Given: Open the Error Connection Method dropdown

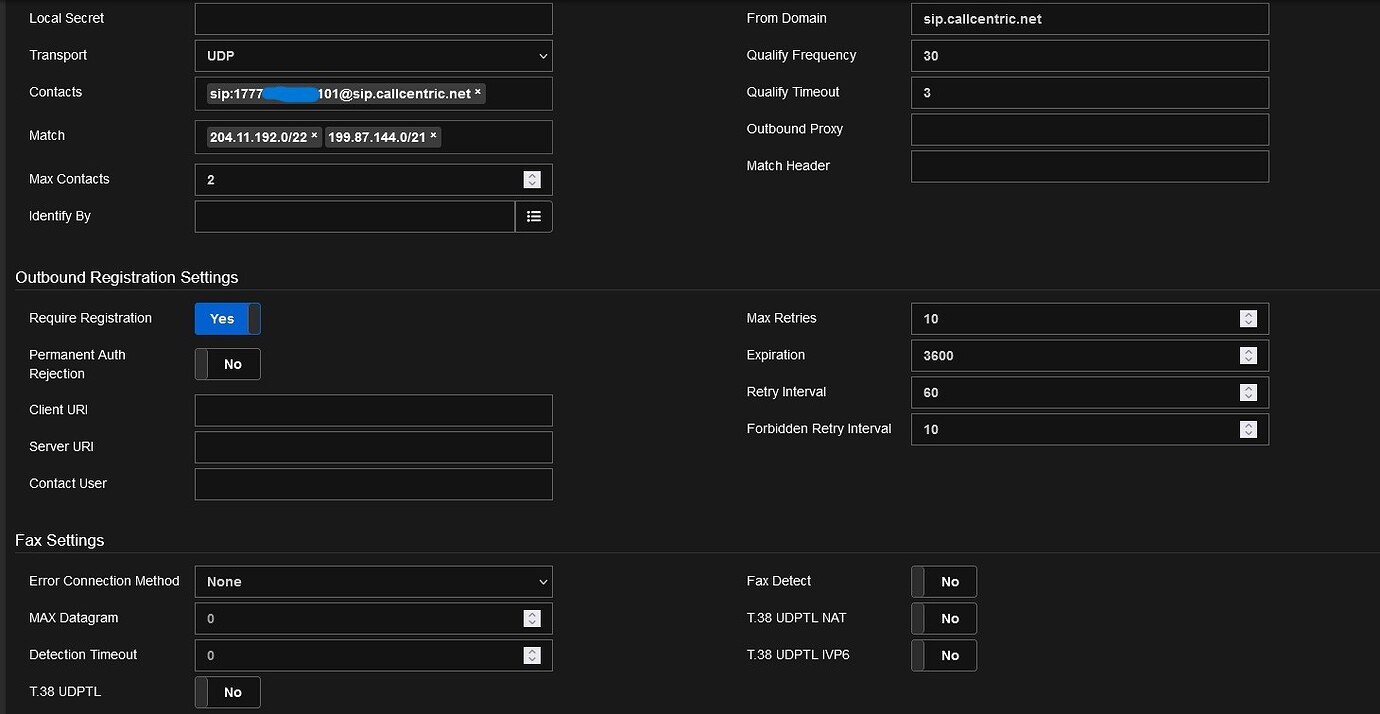Looking at the screenshot, I should tap(373, 581).
